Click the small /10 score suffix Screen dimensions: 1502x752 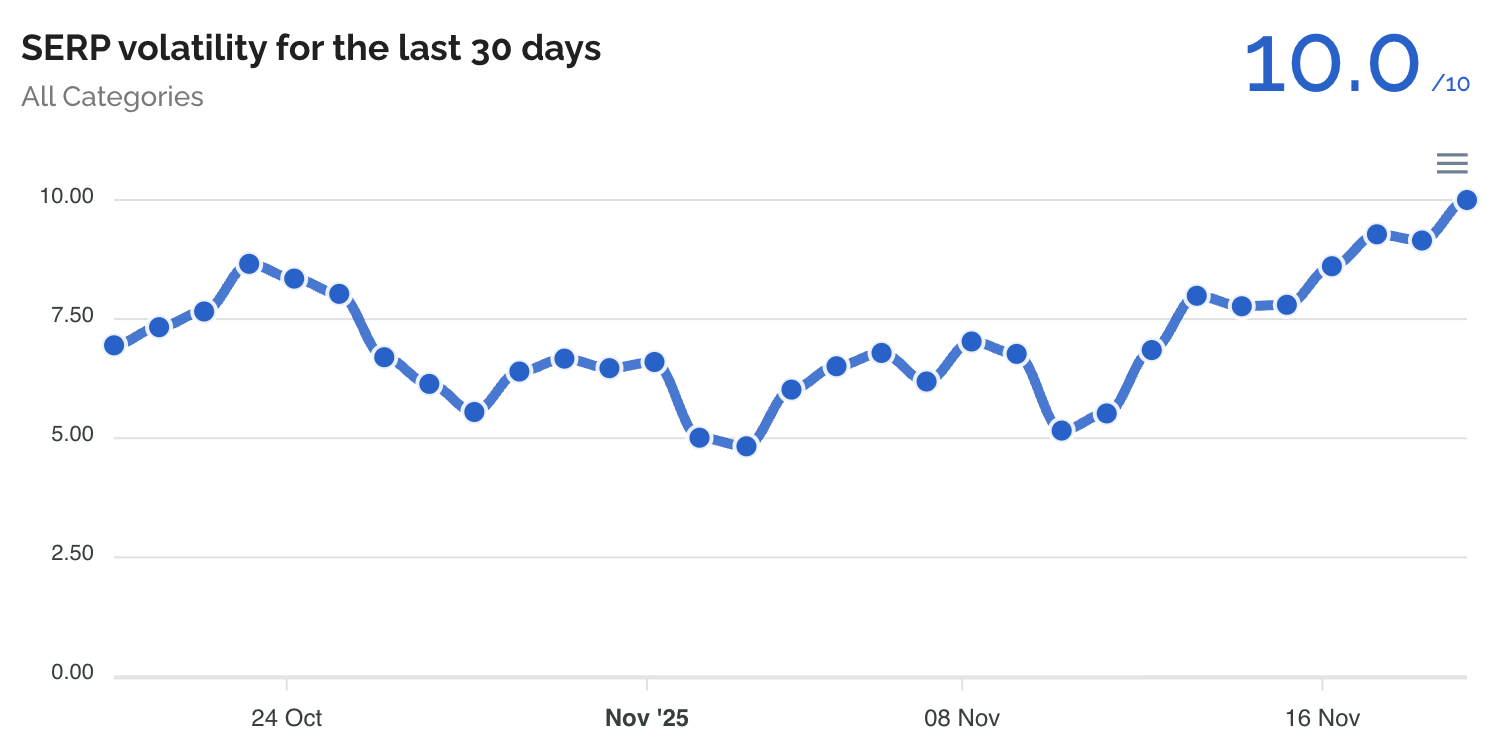point(1451,84)
